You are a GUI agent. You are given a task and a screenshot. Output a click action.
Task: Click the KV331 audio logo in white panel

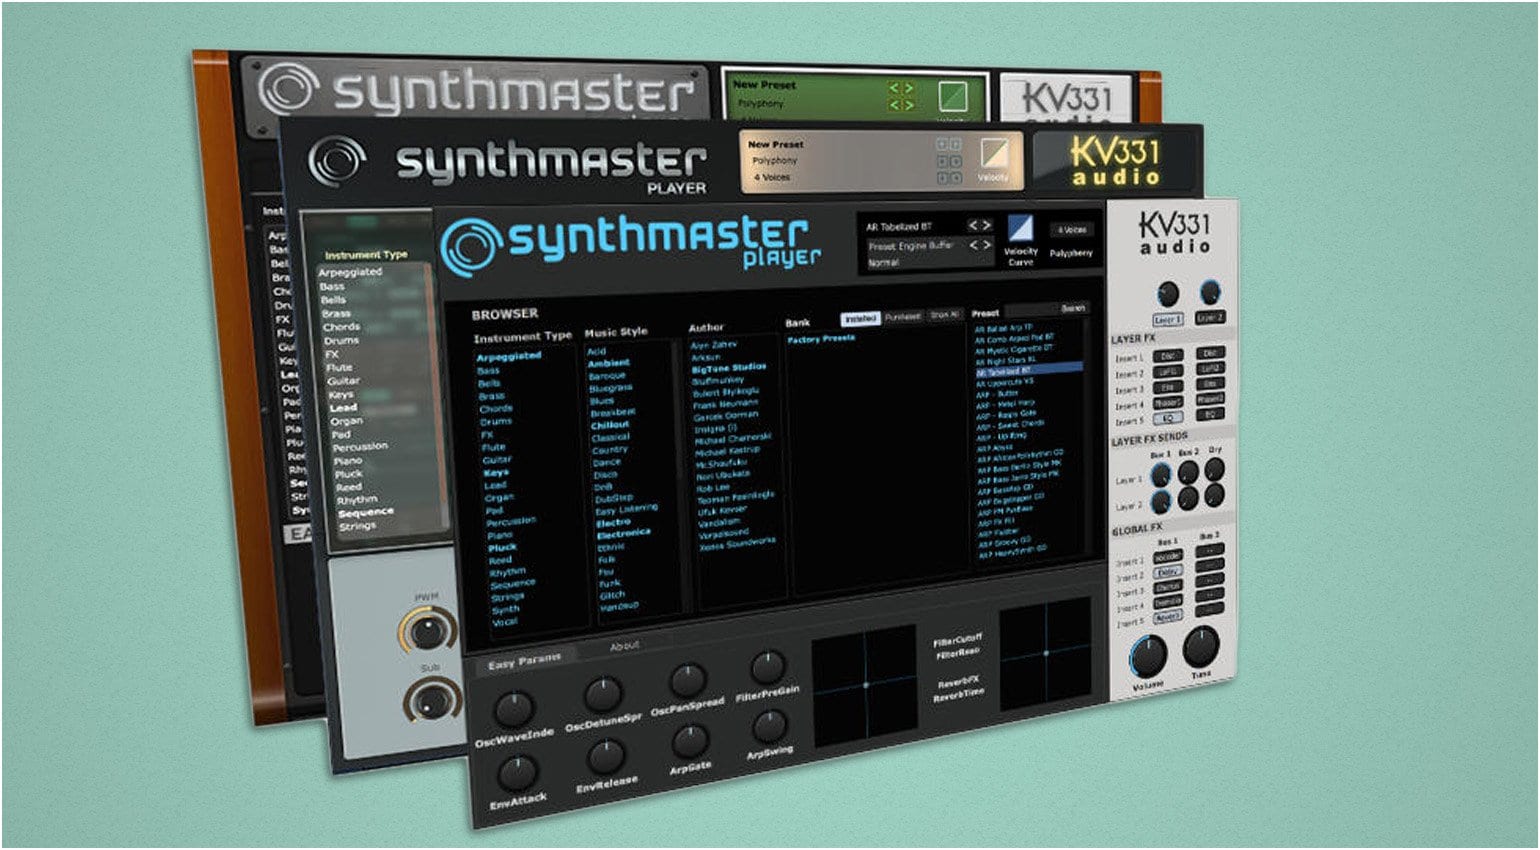[1176, 233]
